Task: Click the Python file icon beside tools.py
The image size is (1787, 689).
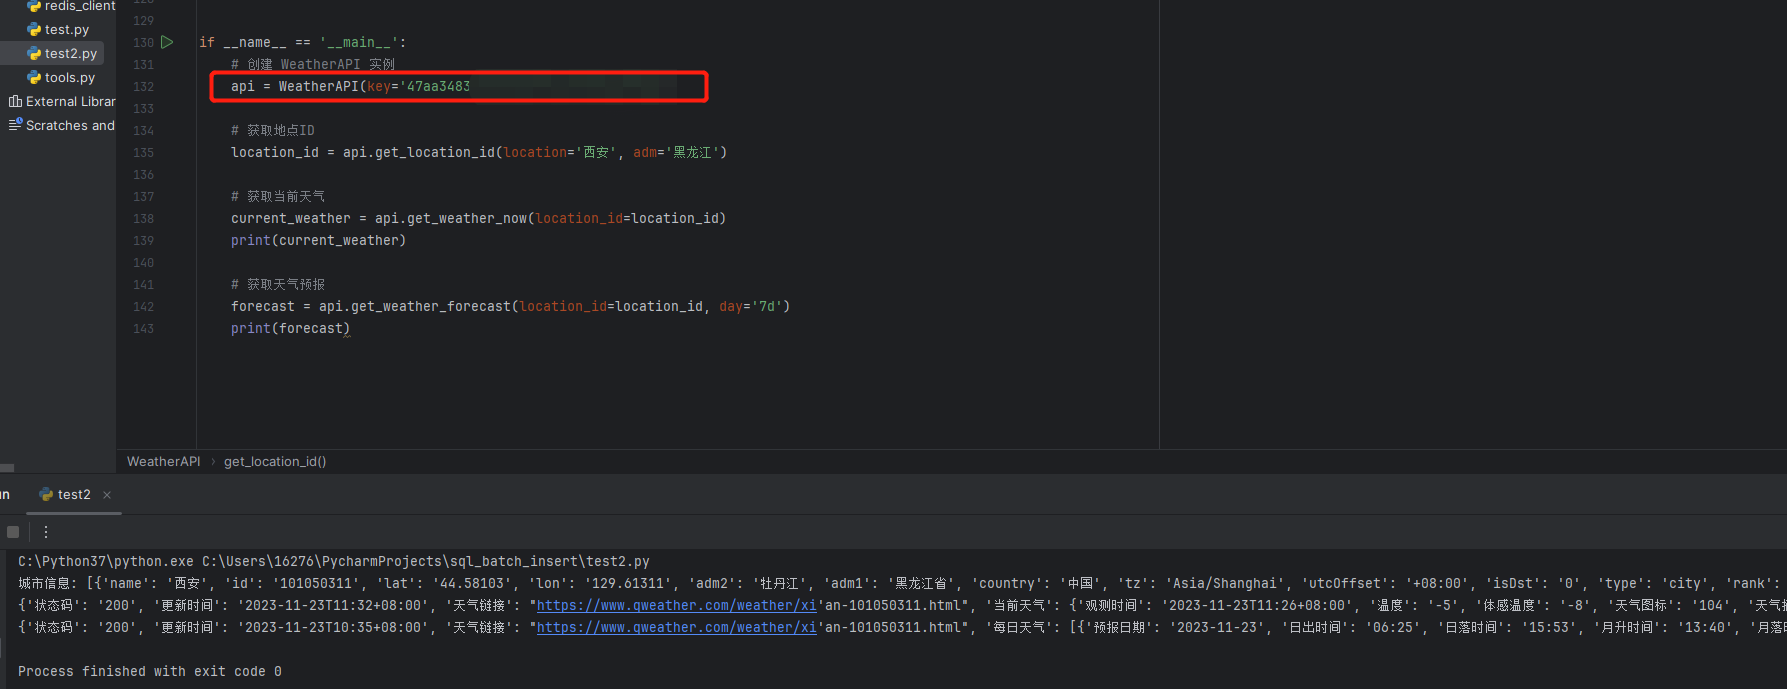Action: [x=34, y=77]
